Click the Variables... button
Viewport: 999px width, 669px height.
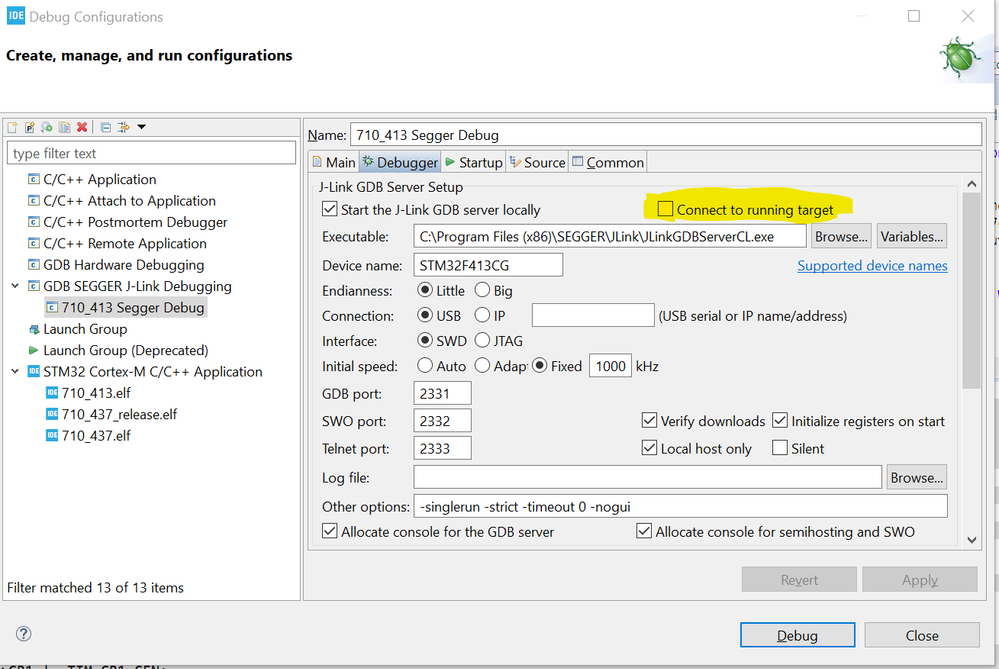912,236
